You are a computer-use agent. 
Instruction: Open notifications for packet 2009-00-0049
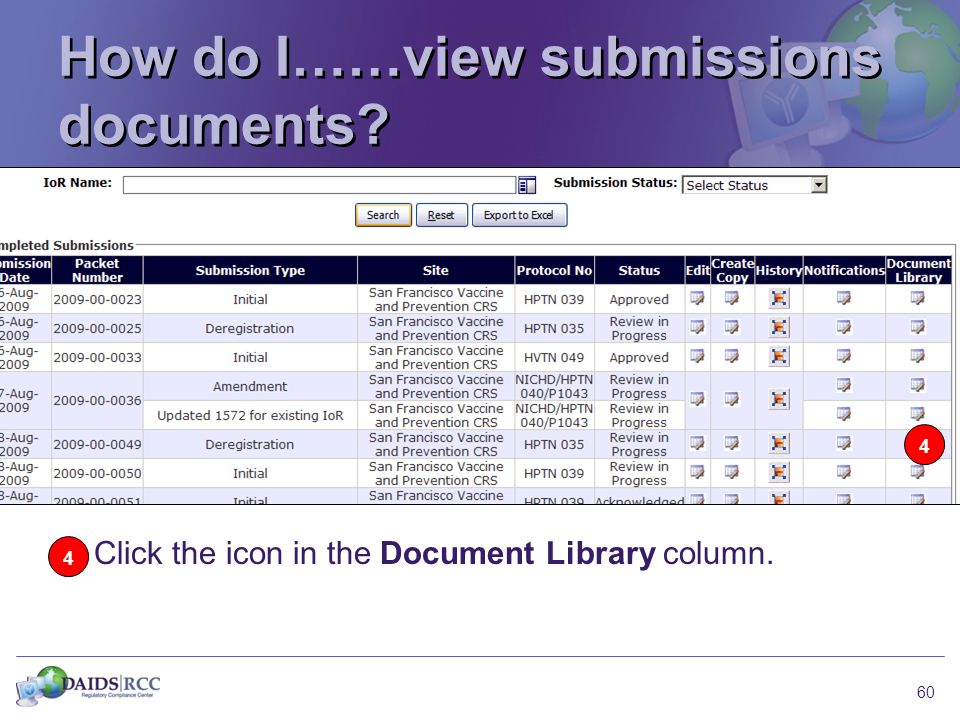[x=844, y=443]
